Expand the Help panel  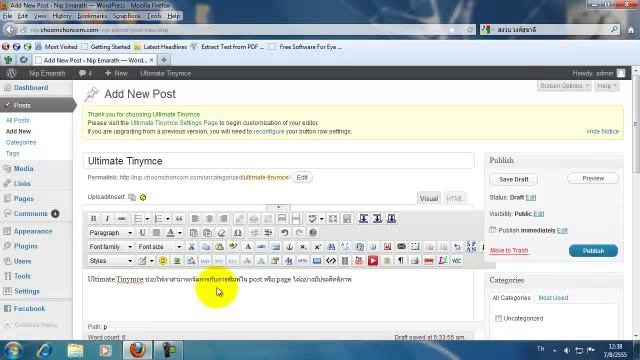click(607, 86)
